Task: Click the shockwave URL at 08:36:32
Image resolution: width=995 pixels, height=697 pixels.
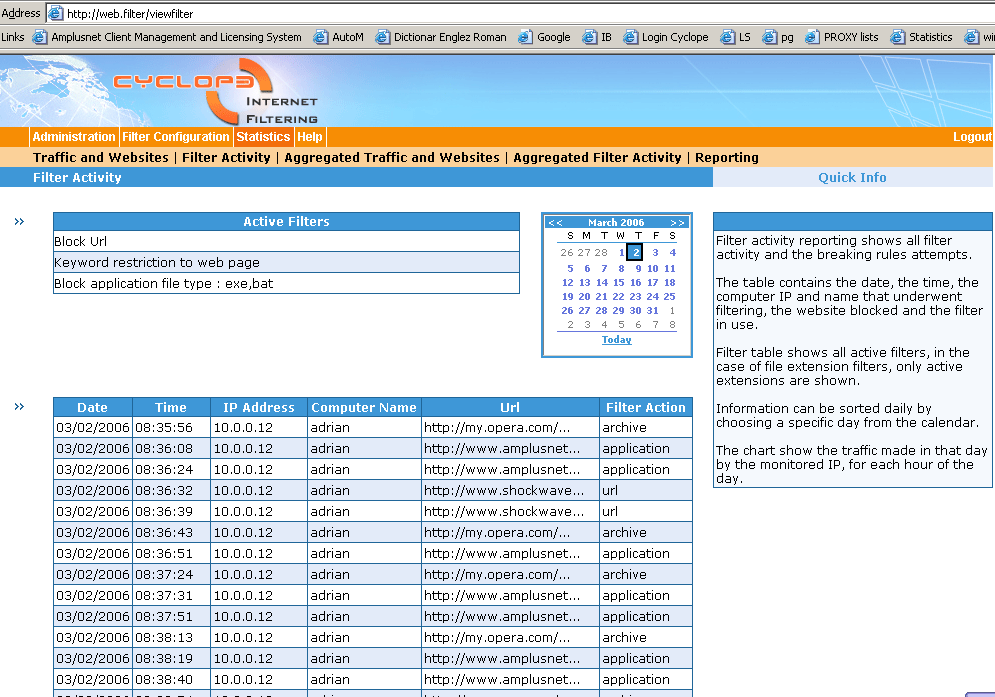Action: click(x=504, y=491)
